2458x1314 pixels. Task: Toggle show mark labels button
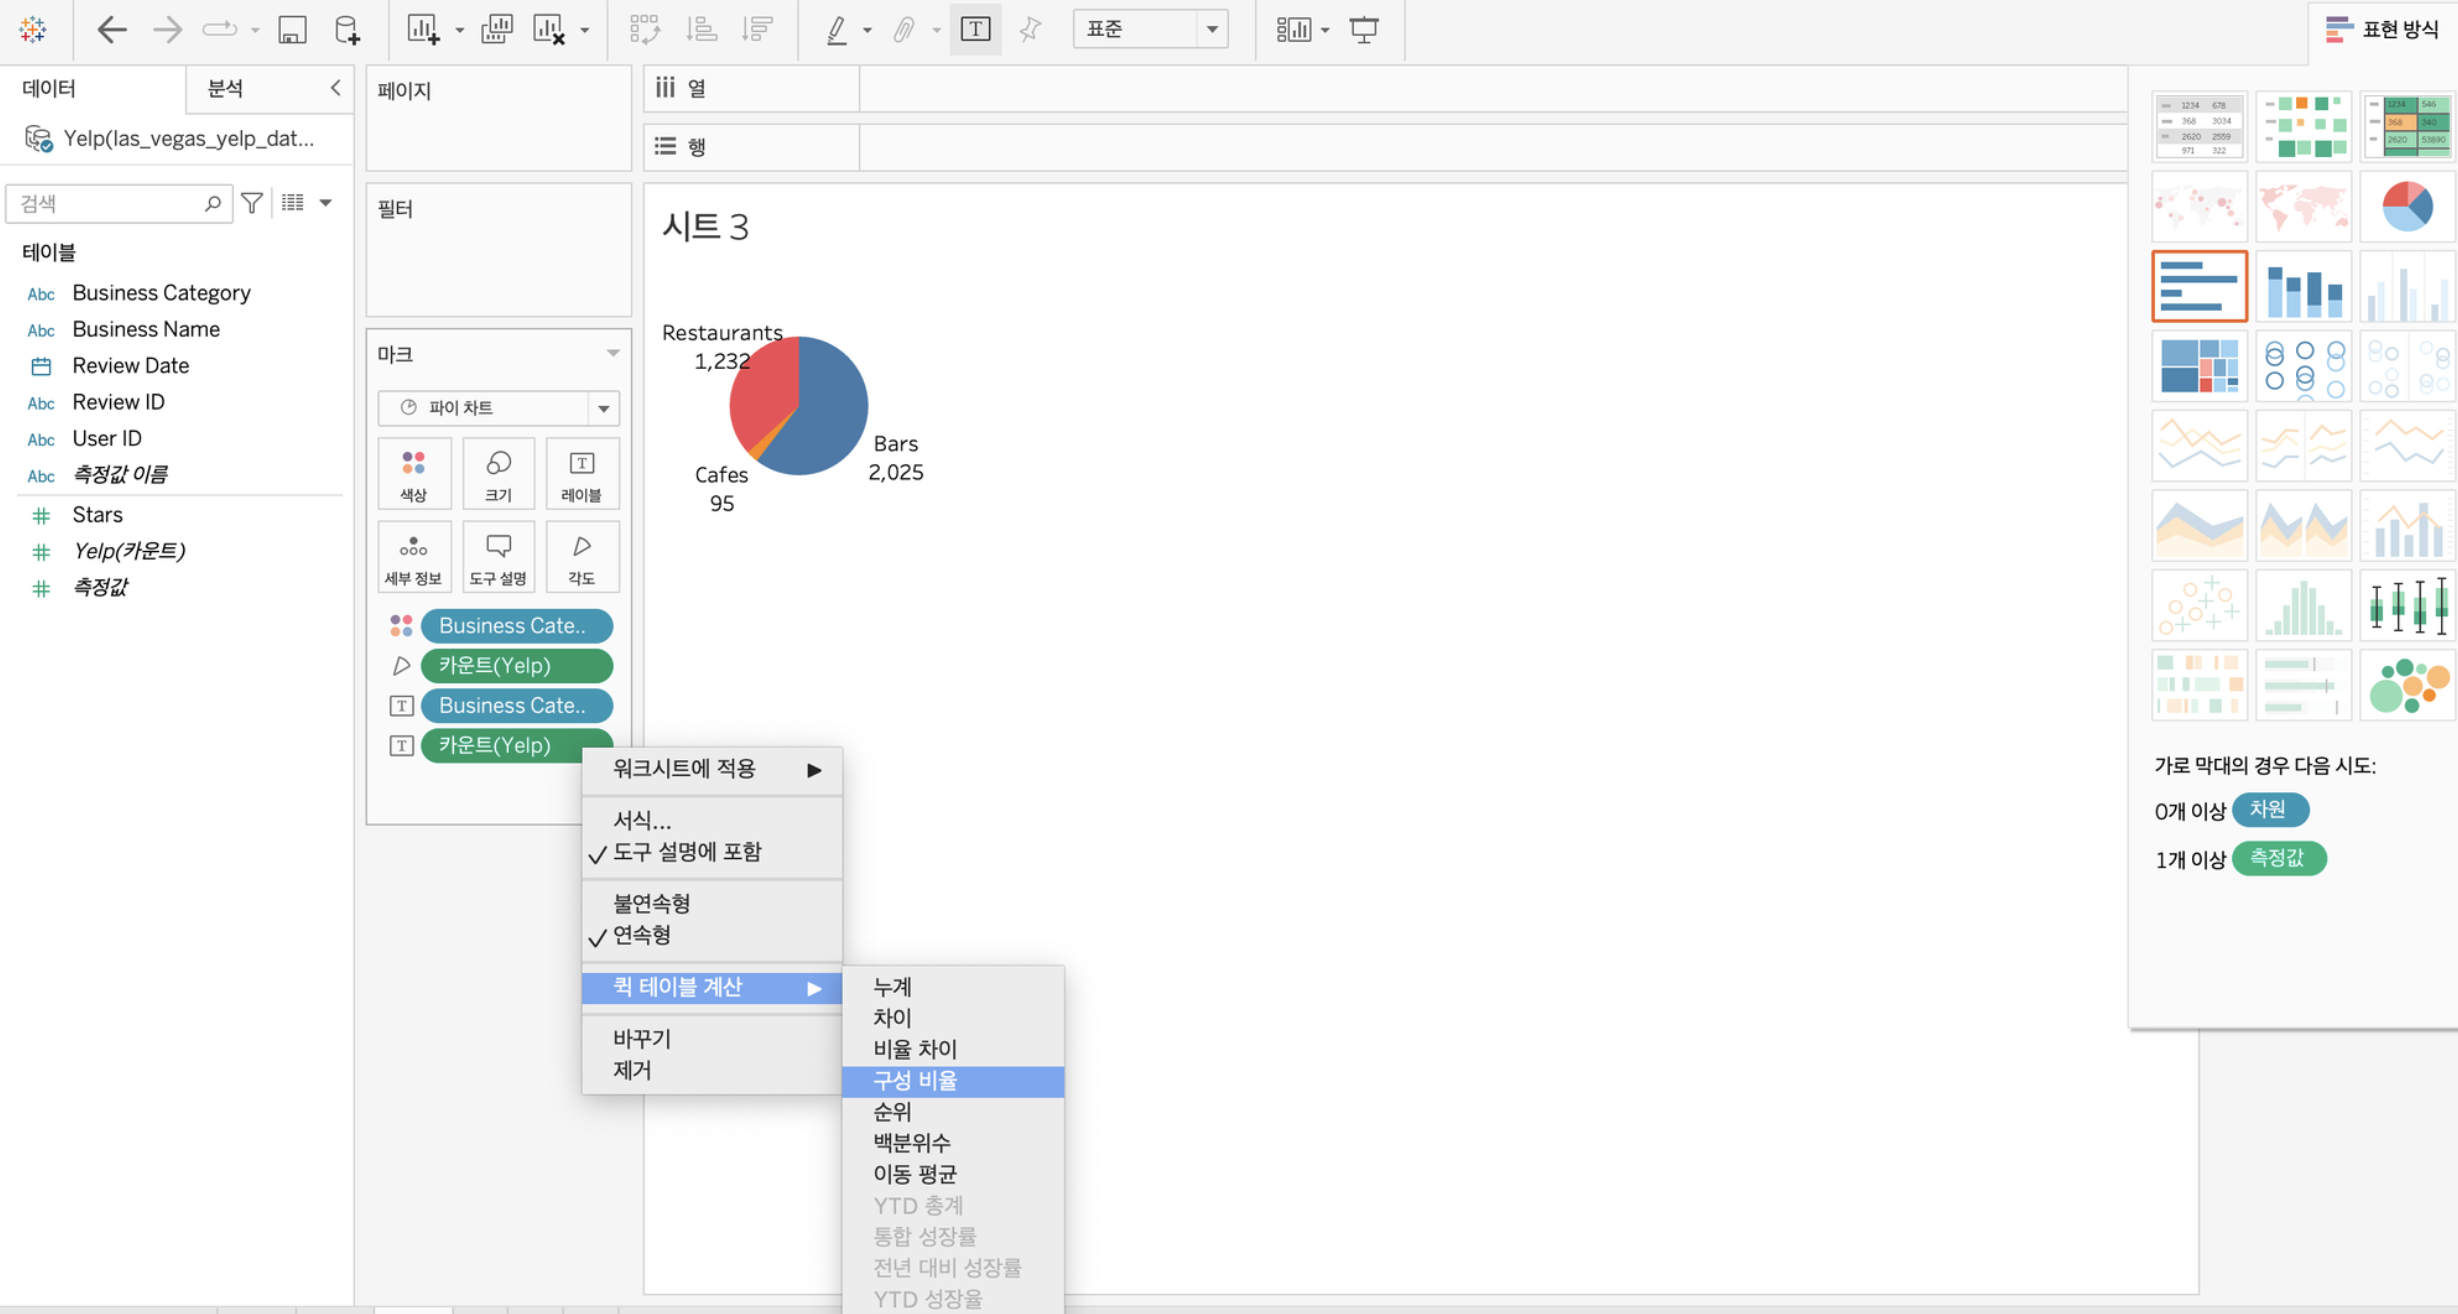click(975, 30)
